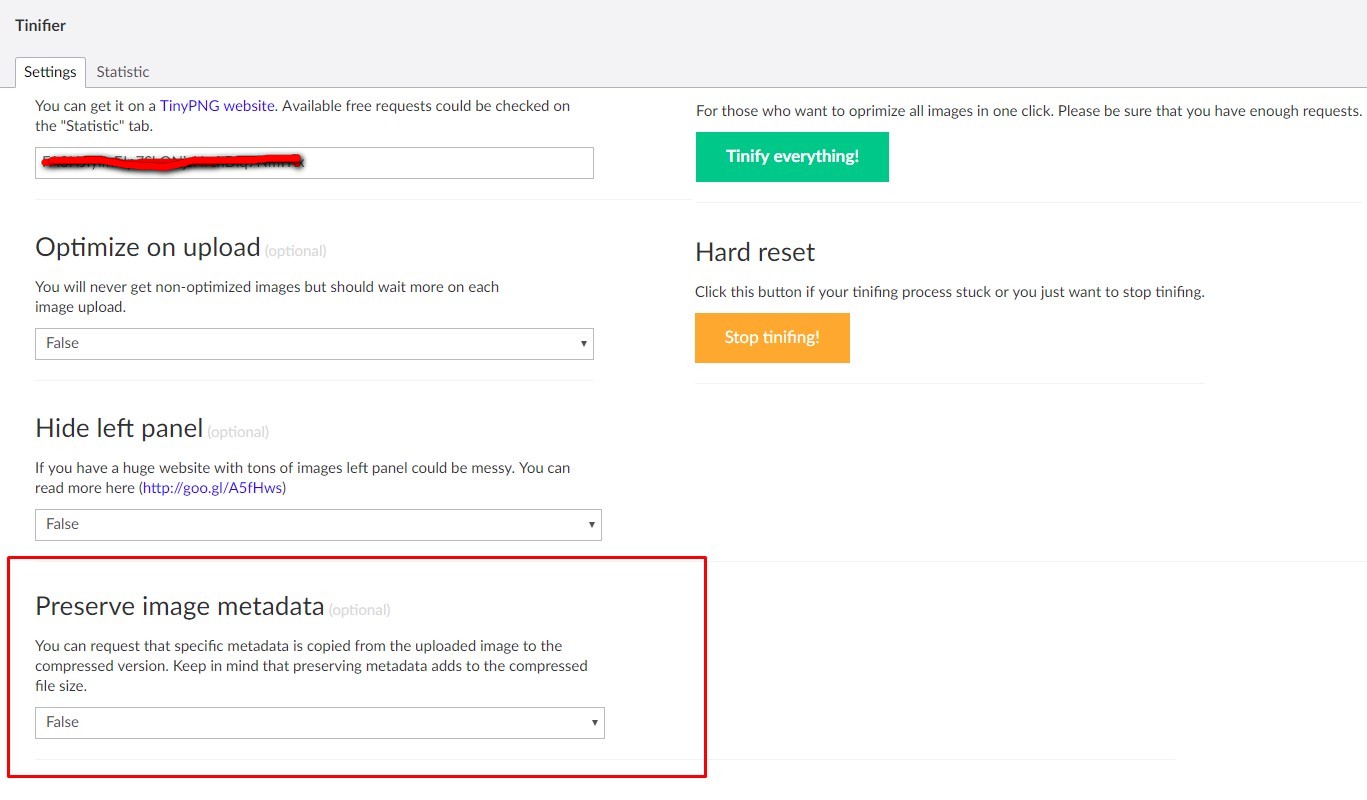The image size is (1367, 800).
Task: Follow the goo.gl/A5fHws link
Action: 213,488
